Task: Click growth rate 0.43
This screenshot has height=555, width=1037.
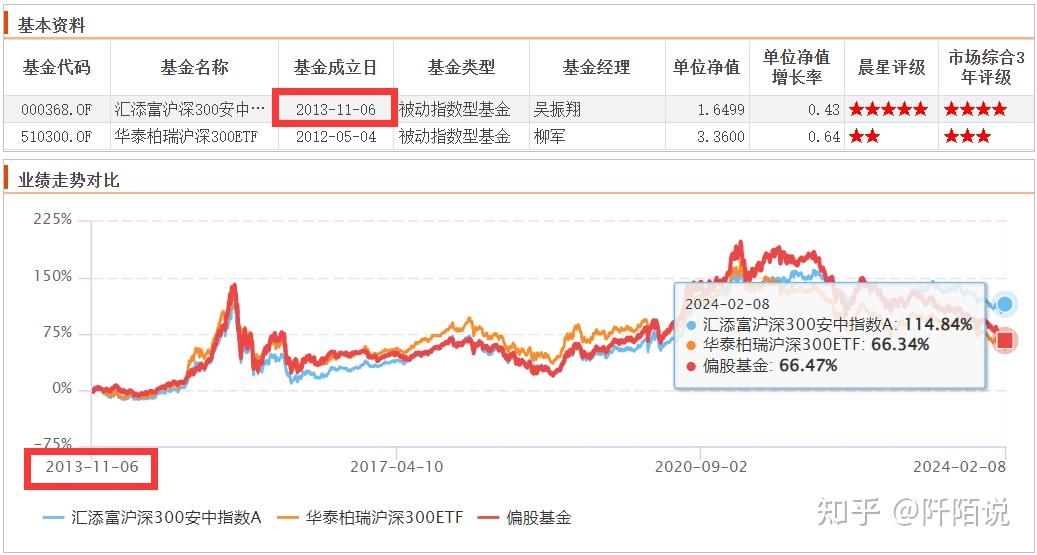Action: (824, 110)
